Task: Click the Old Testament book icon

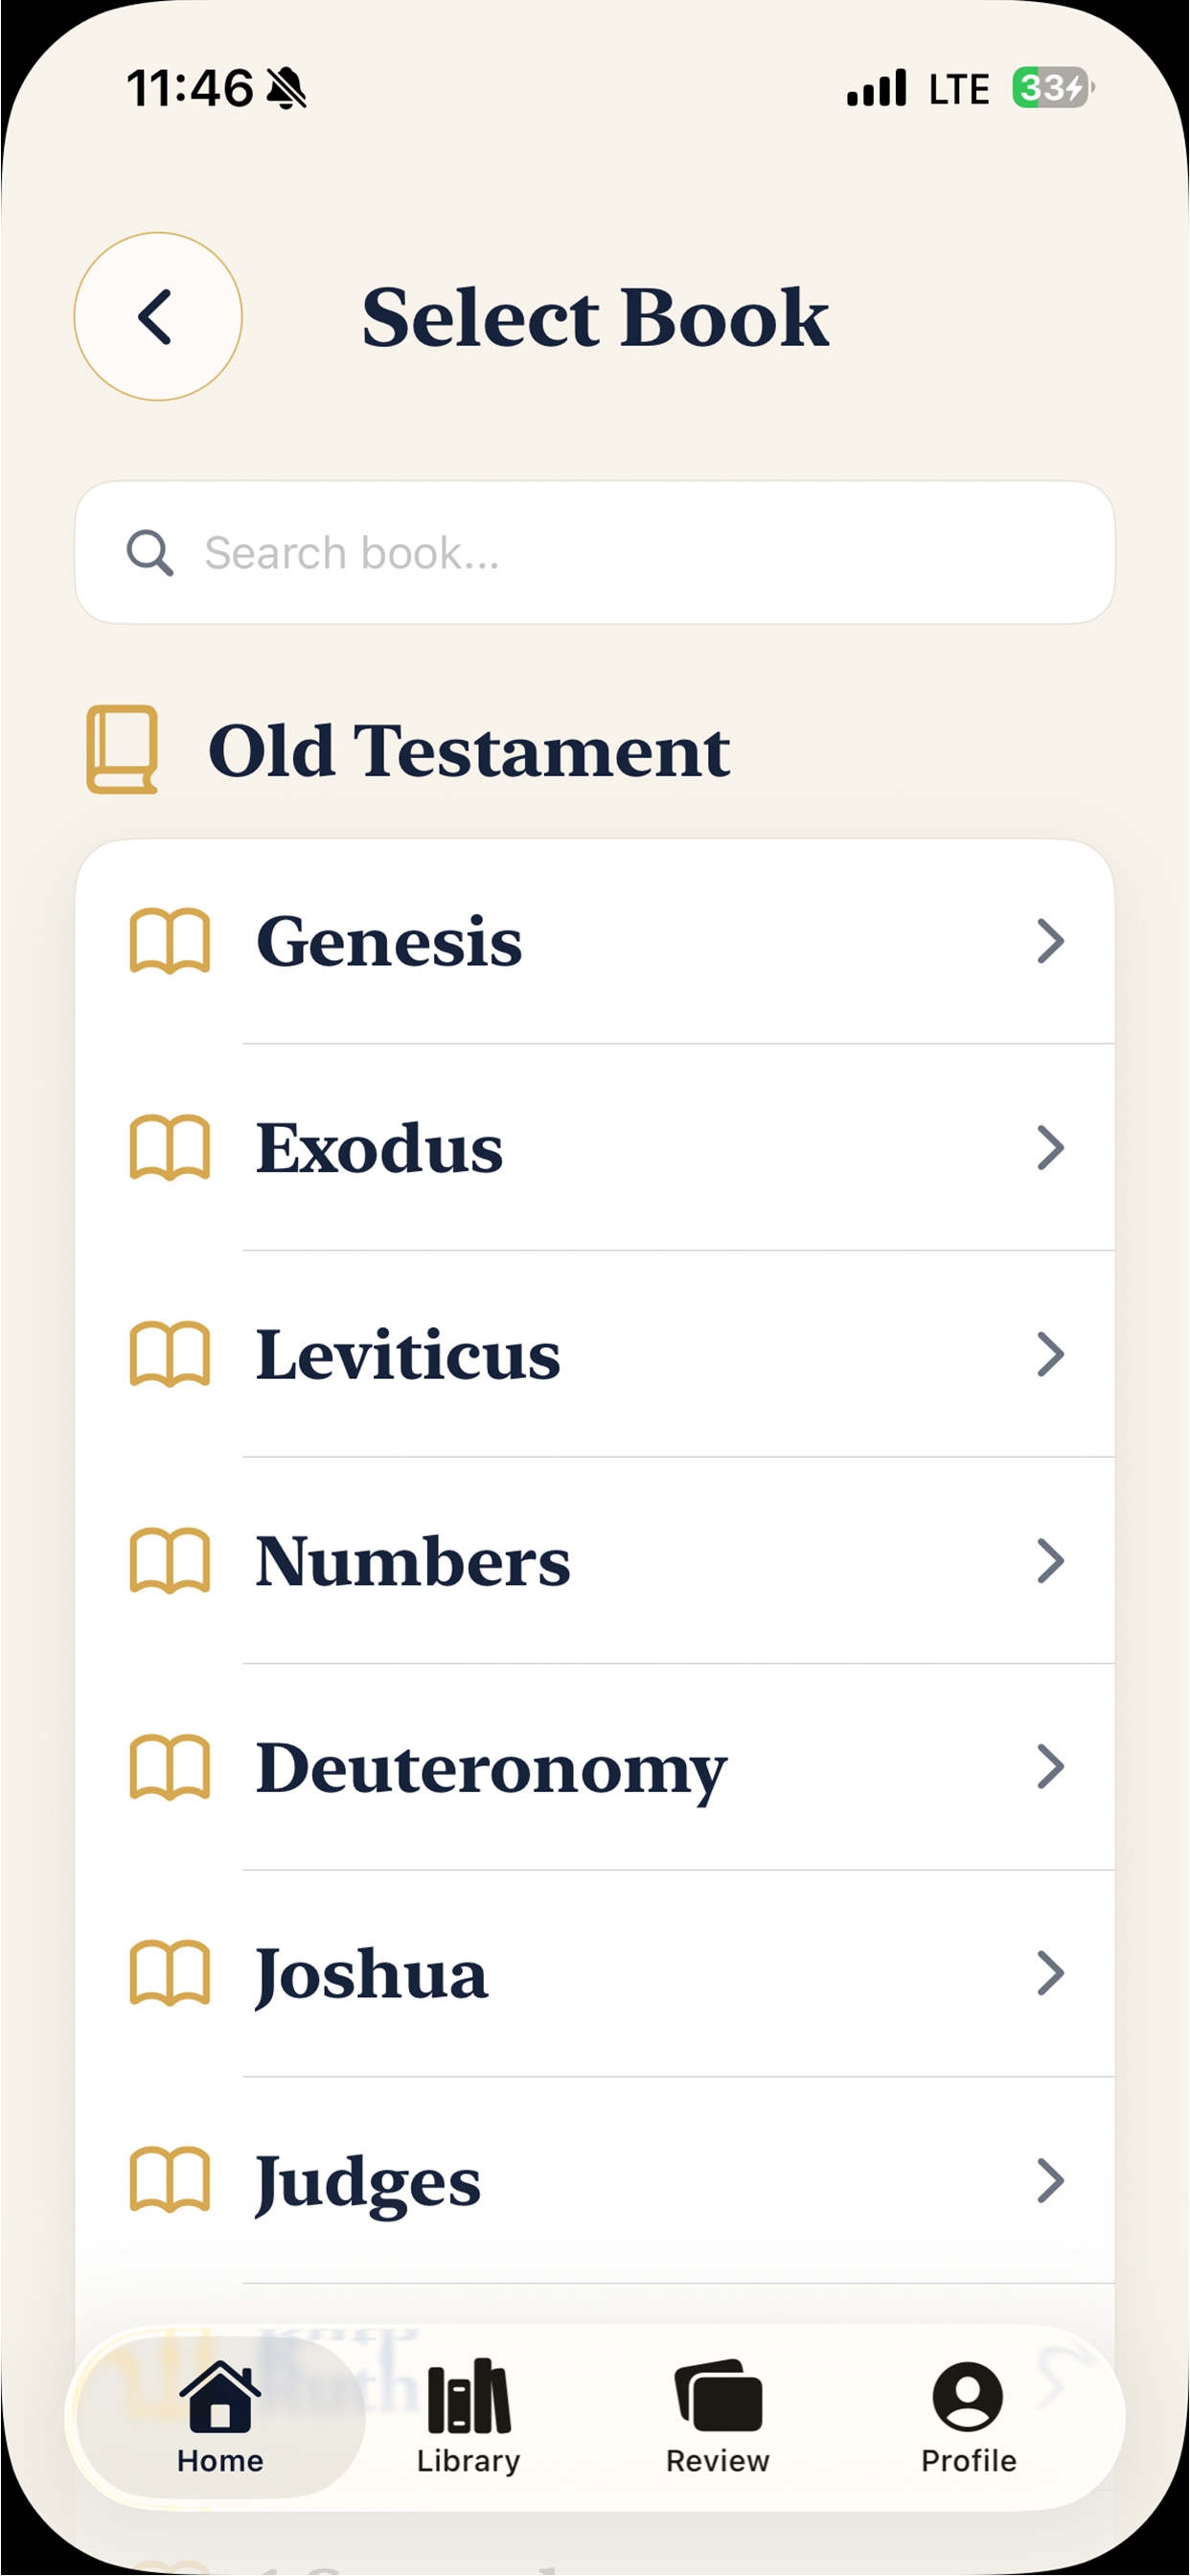Action: (x=122, y=750)
